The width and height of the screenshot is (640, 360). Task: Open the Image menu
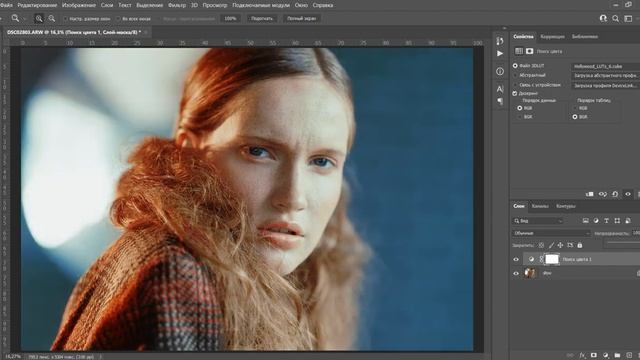point(79,5)
